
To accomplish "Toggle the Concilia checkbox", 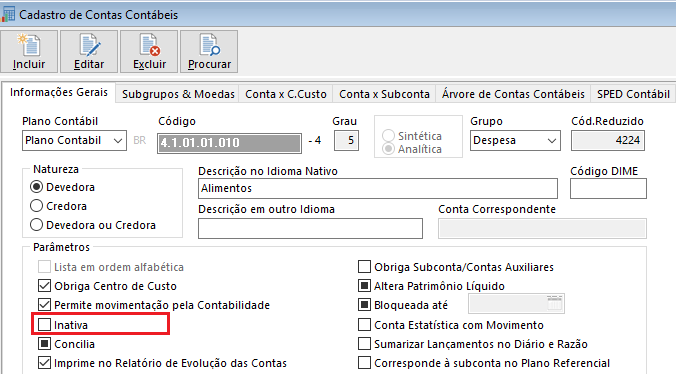I will (44, 344).
